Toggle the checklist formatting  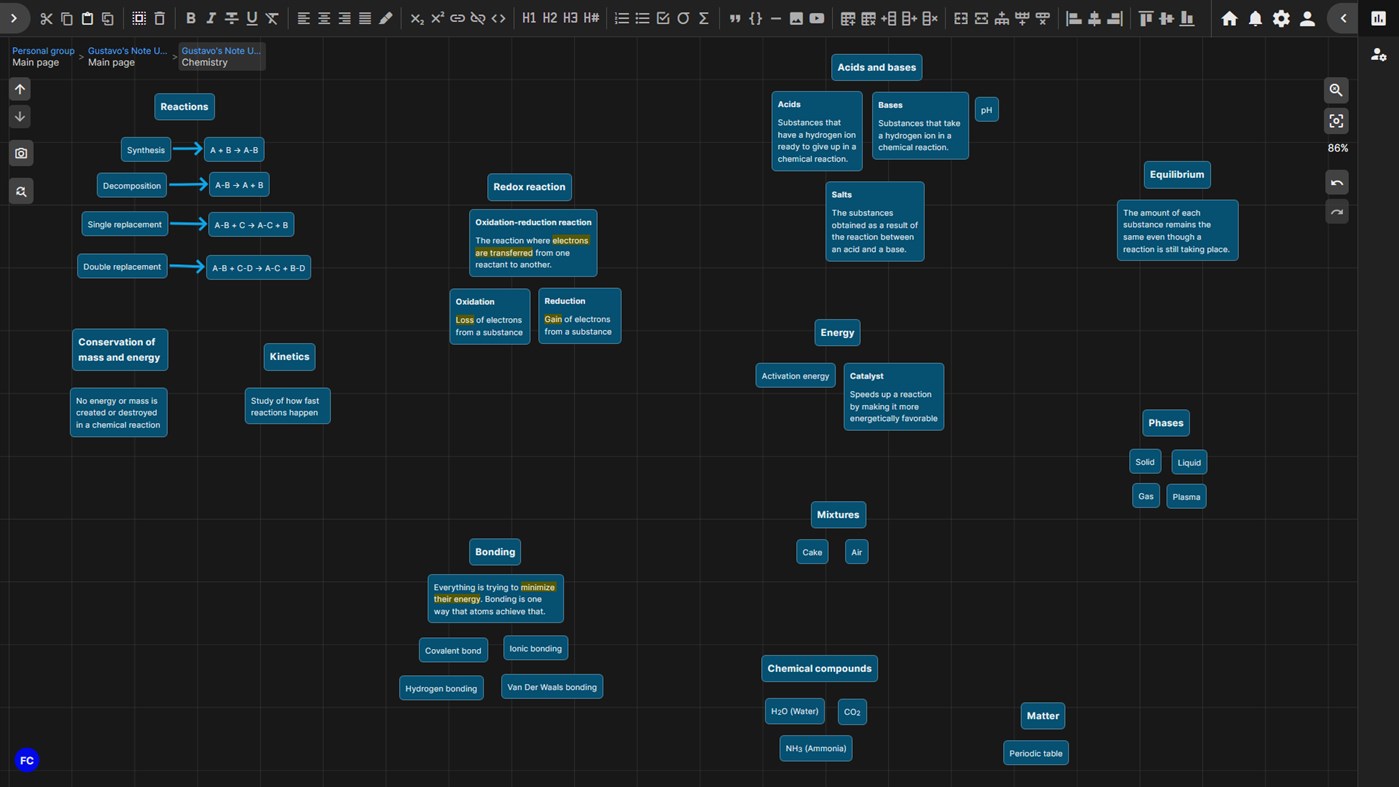663,18
